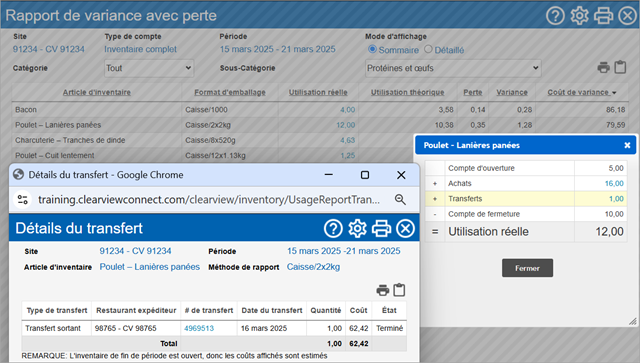Open Poulet Lanières panées usage 12,00

pyautogui.click(x=345, y=125)
